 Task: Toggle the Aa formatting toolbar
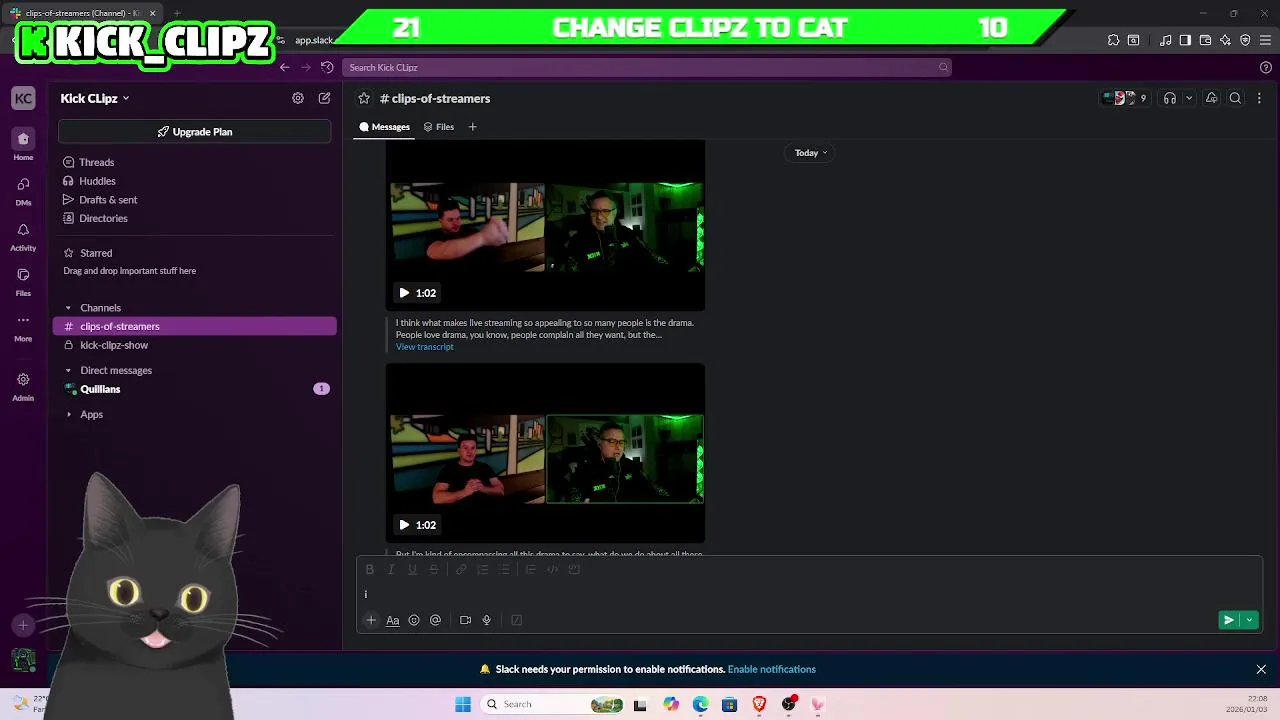click(x=393, y=620)
